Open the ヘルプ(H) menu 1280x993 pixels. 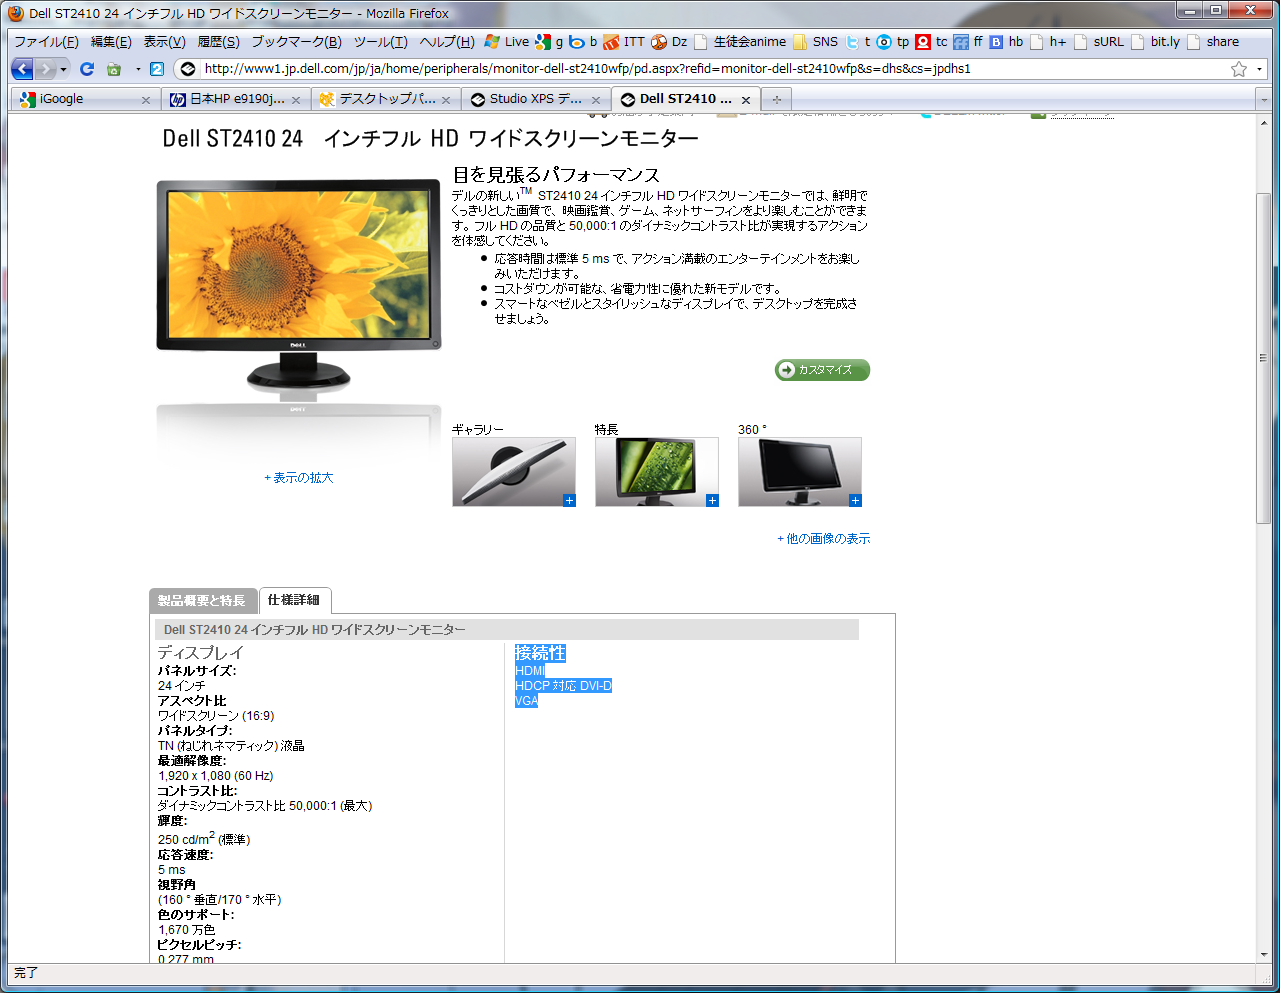click(447, 42)
